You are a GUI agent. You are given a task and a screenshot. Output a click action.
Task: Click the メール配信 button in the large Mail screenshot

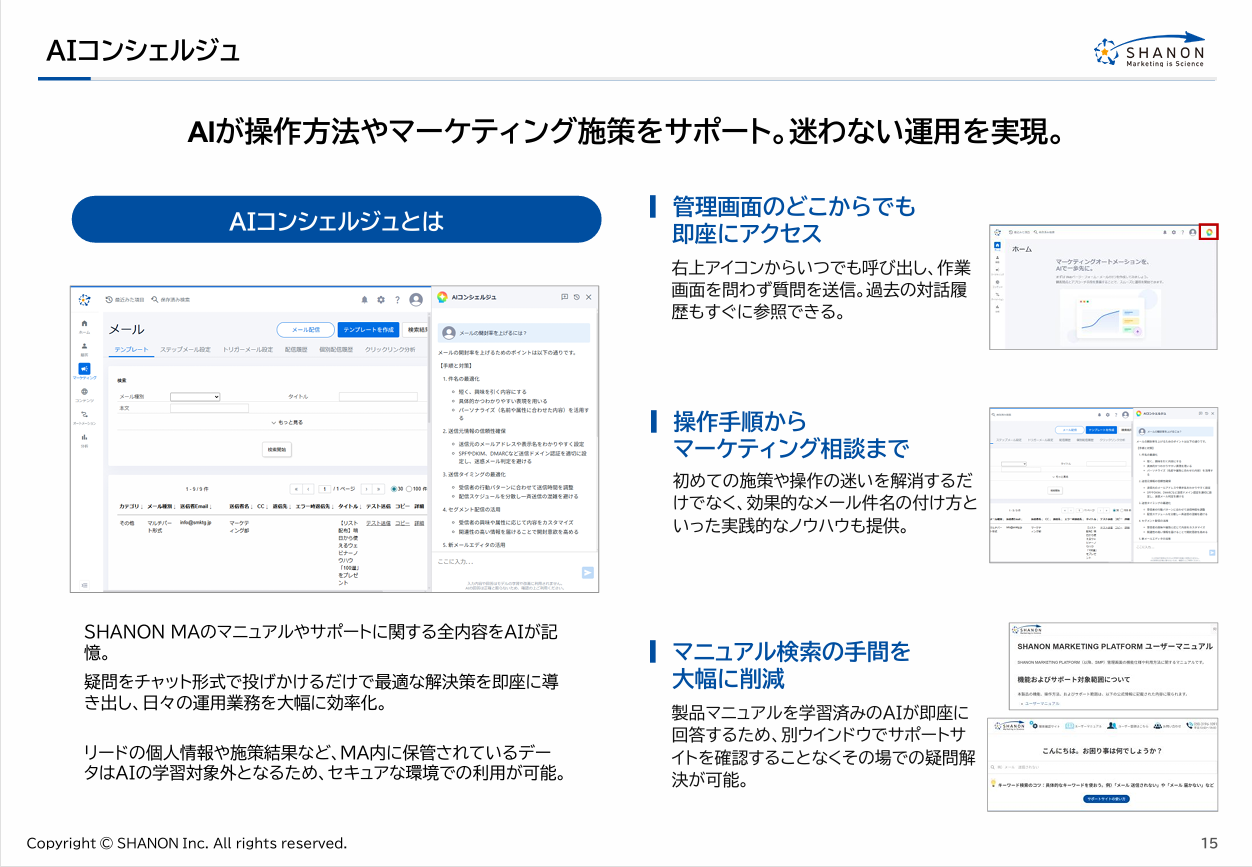305,329
